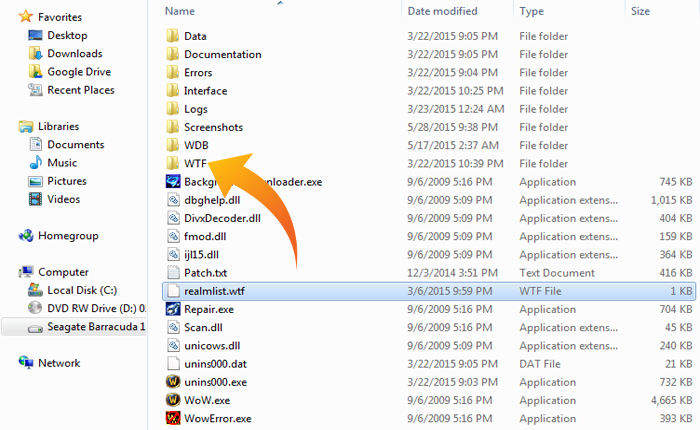The width and height of the screenshot is (700, 430).
Task: Click the Screenshots folder icon
Action: [x=173, y=127]
